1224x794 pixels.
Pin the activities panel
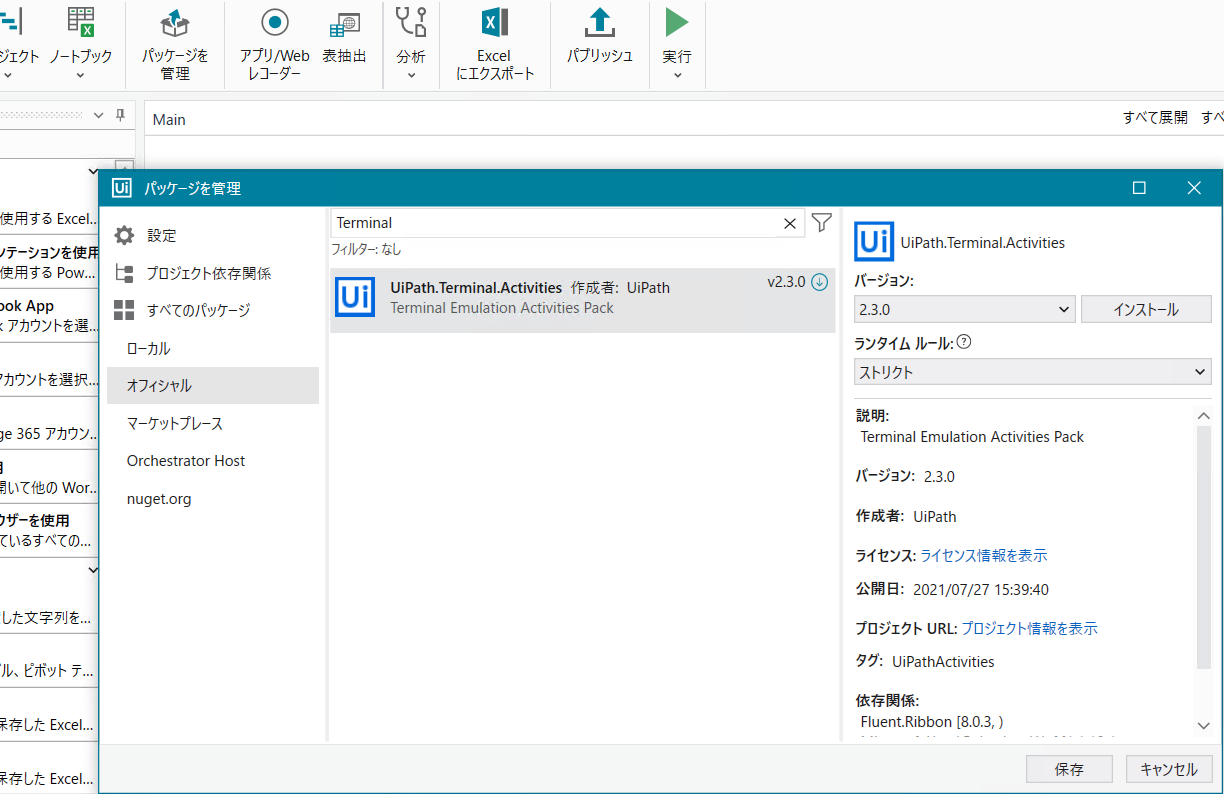coord(120,115)
